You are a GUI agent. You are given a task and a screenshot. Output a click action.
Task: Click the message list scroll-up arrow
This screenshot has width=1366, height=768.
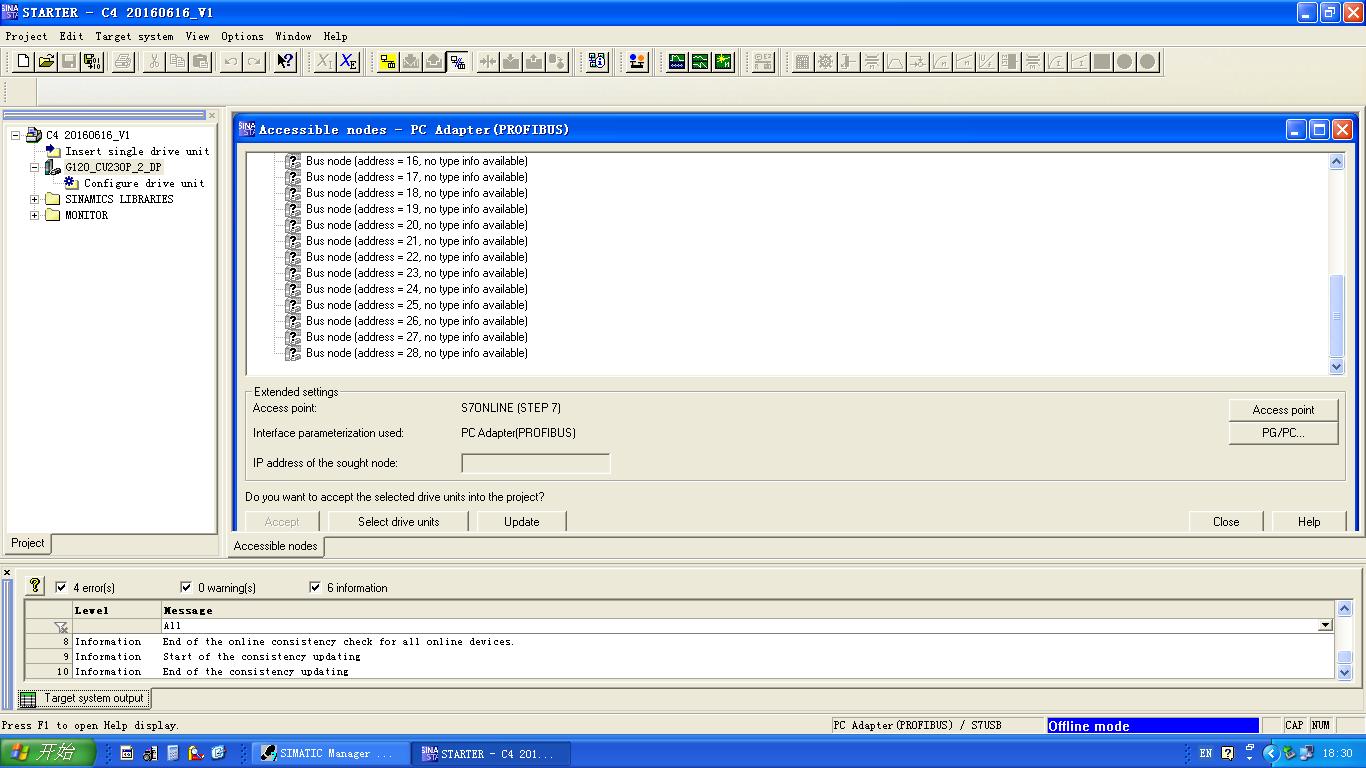tap(1345, 608)
